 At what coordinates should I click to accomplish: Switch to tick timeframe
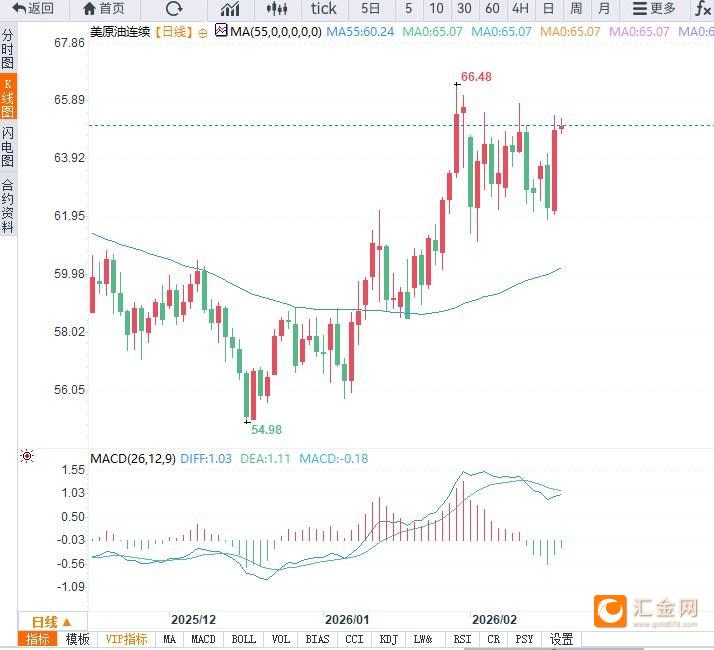323,9
